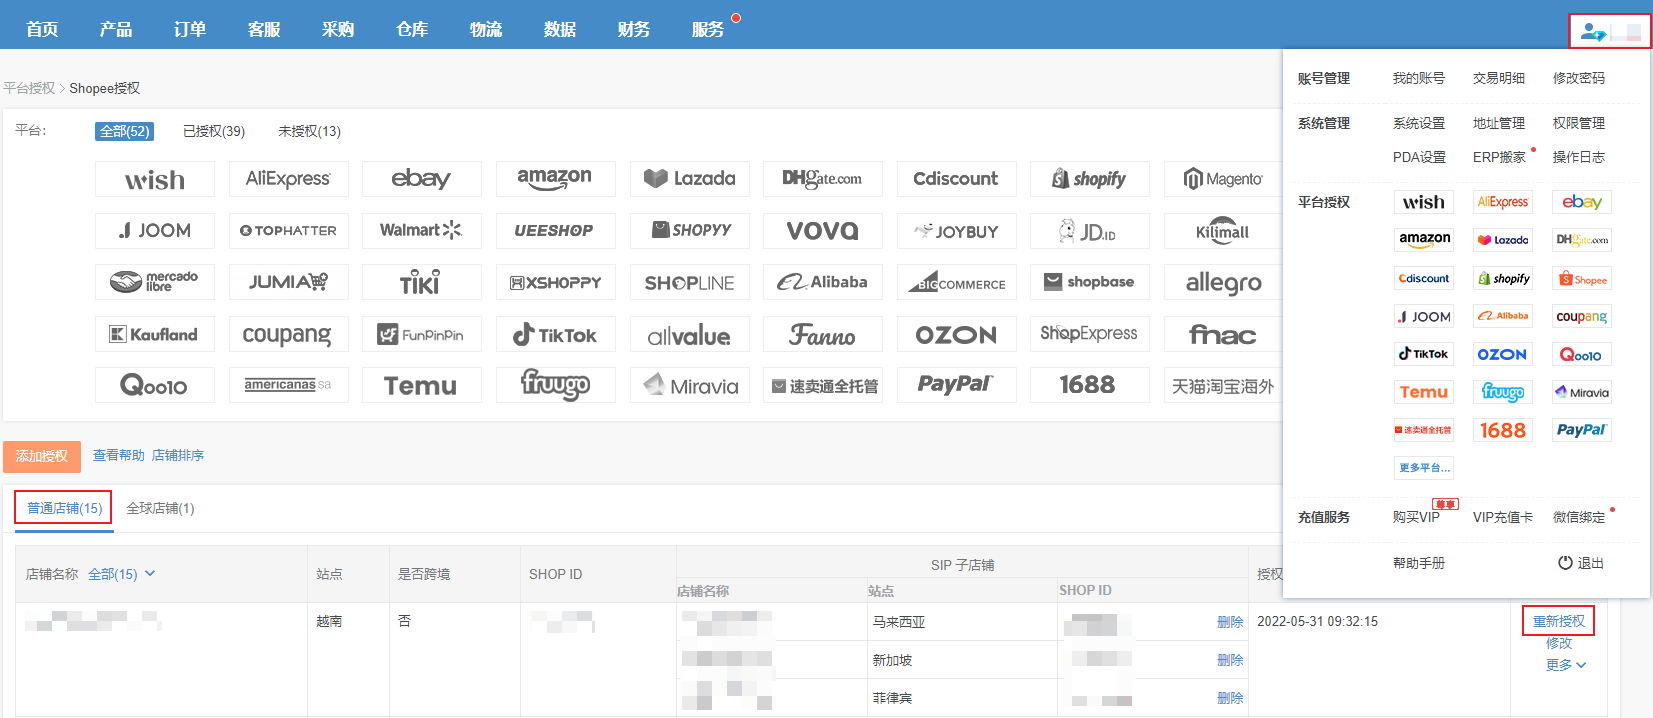This screenshot has height=718, width=1653.
Task: Pick the JOYBUY platform tile
Action: pos(956,231)
